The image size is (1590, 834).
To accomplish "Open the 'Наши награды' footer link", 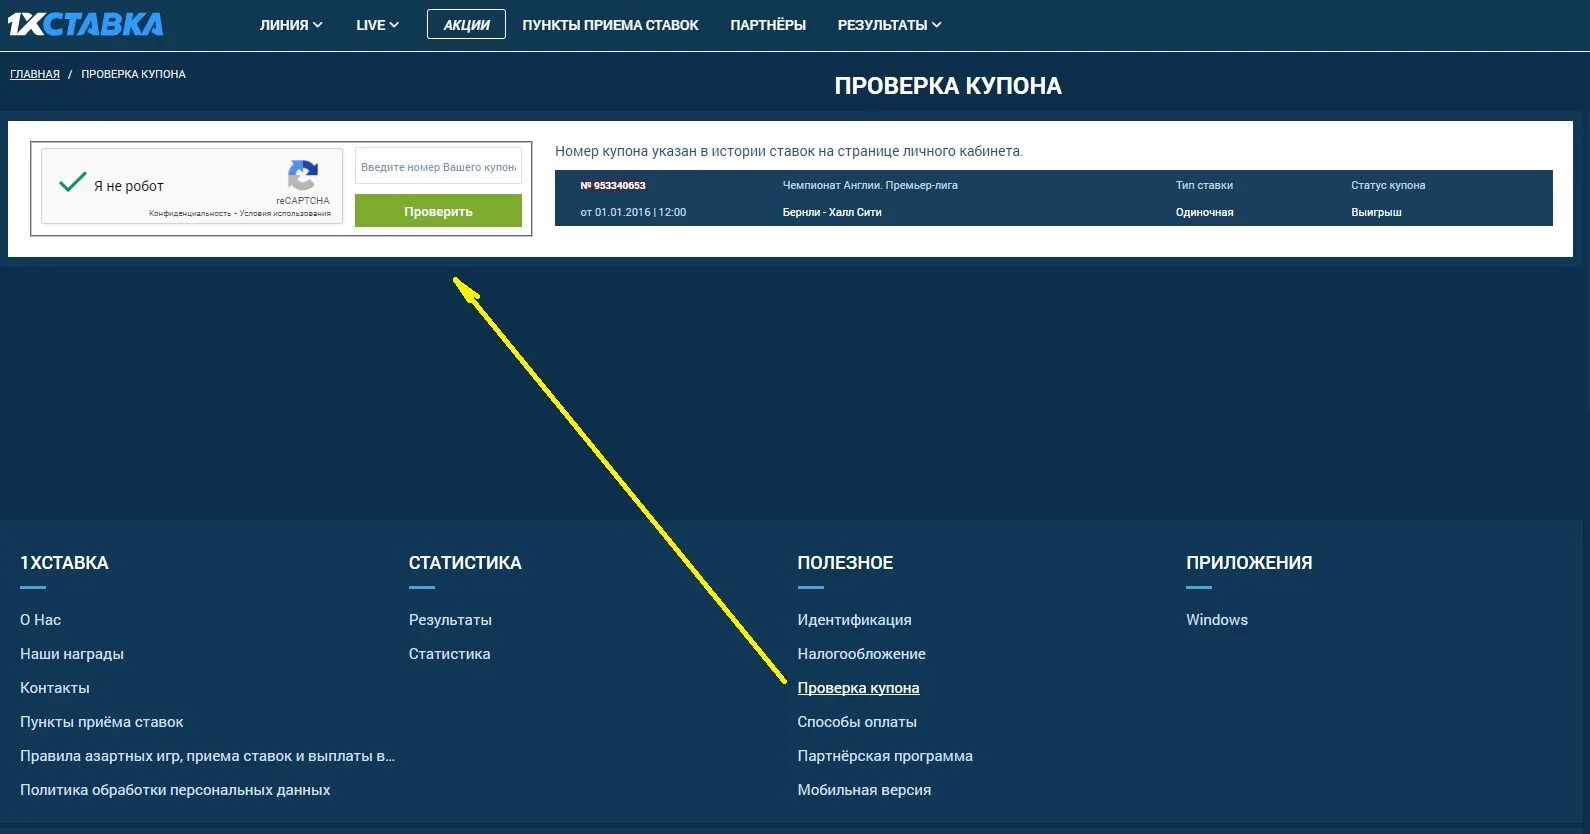I will [72, 654].
